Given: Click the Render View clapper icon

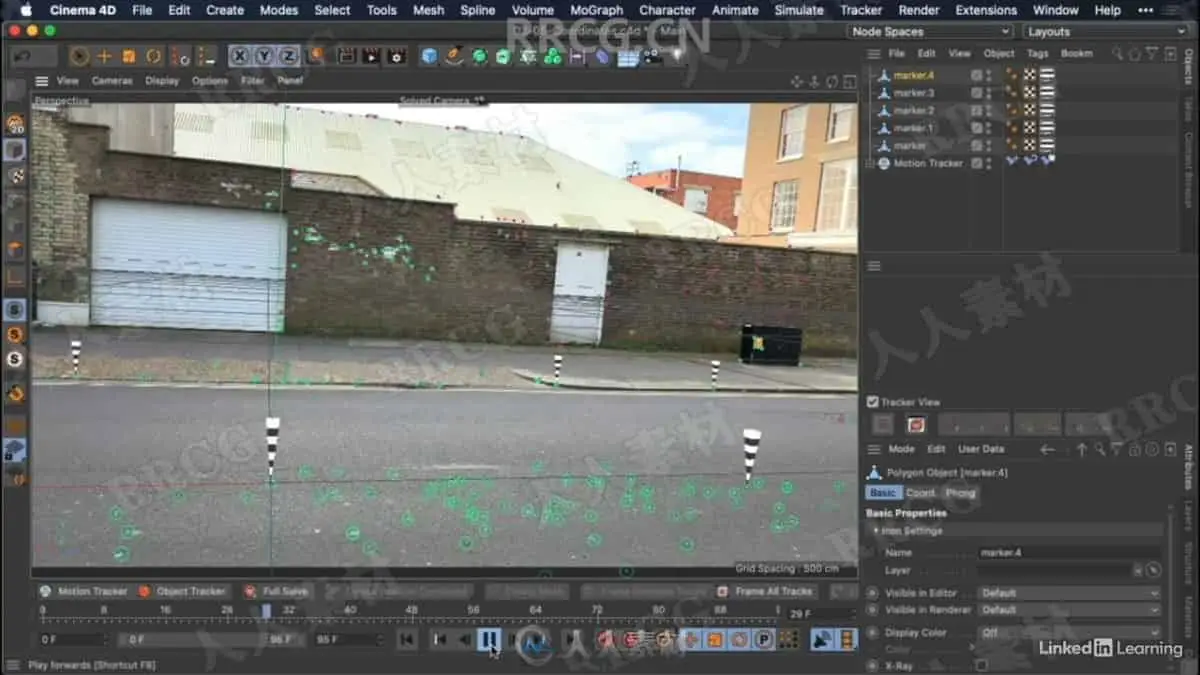Looking at the screenshot, I should pyautogui.click(x=347, y=56).
